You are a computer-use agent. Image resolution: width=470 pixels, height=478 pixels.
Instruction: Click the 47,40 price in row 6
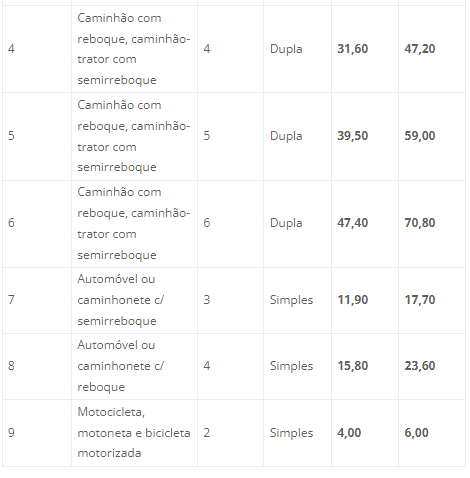pos(353,223)
